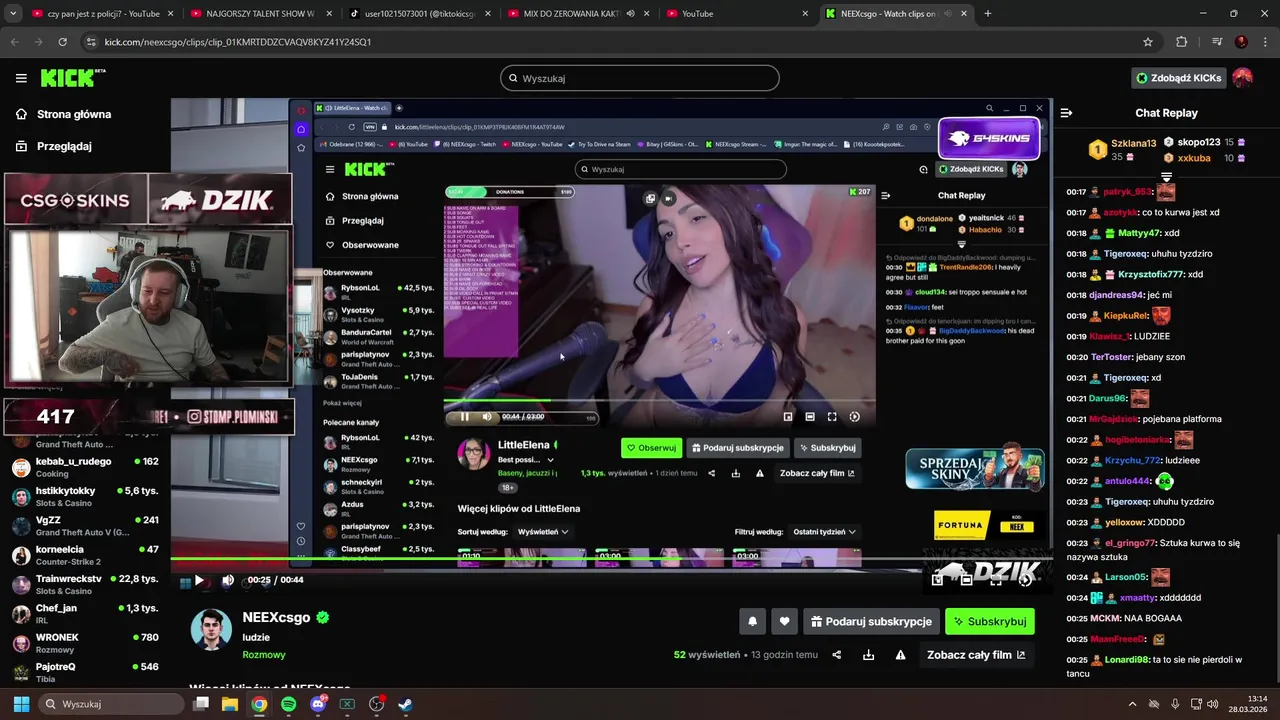Screen dimensions: 1280x720
Task: Show hidden system tray icons
Action: coord(1132,704)
